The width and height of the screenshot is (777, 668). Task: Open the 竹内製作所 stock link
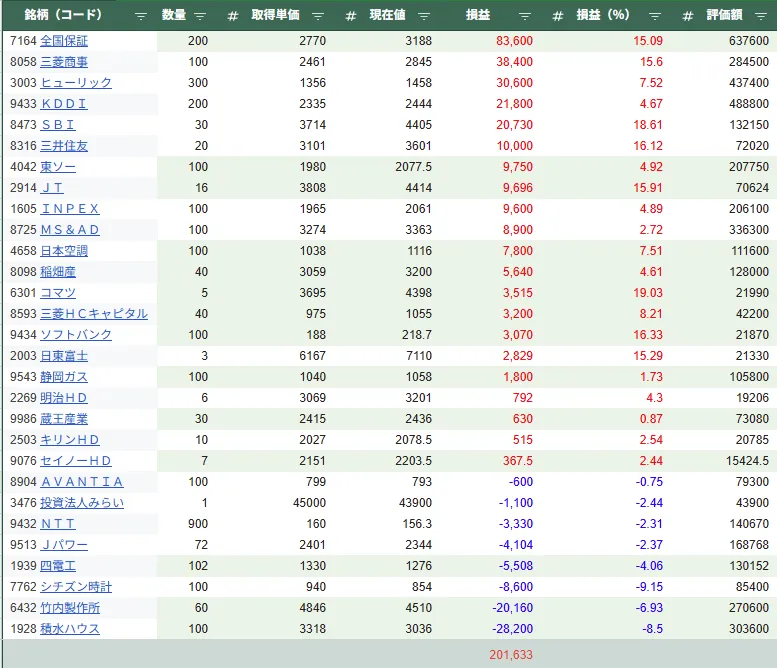pyautogui.click(x=70, y=608)
